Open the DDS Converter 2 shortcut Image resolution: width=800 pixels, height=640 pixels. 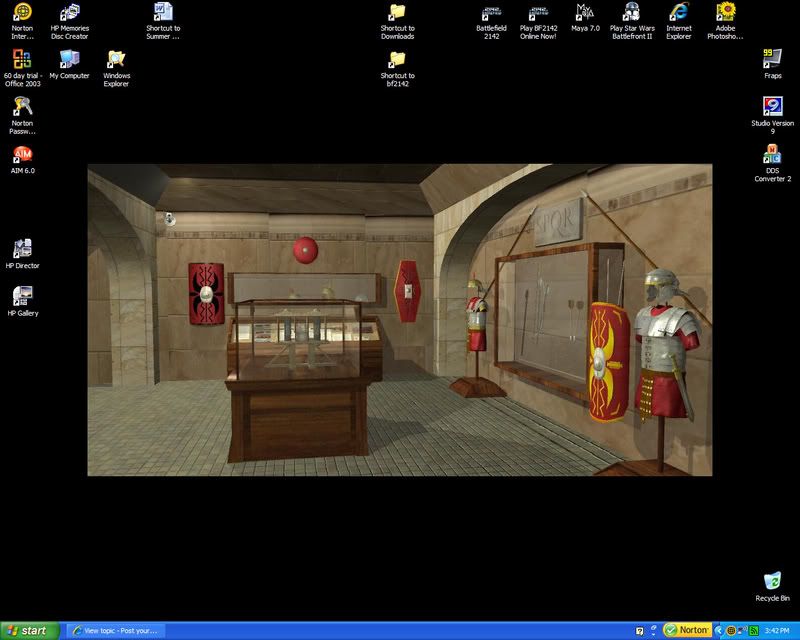pos(772,163)
